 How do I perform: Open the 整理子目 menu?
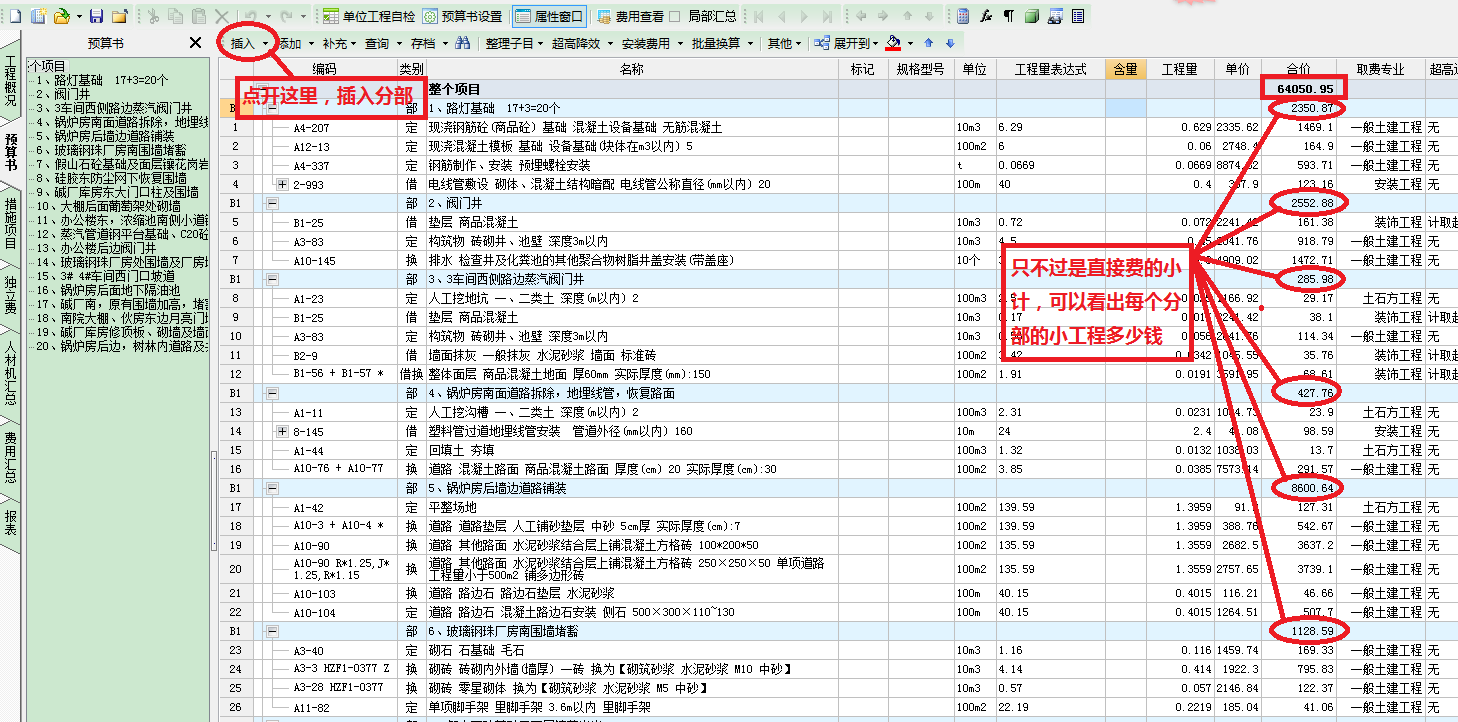[513, 43]
